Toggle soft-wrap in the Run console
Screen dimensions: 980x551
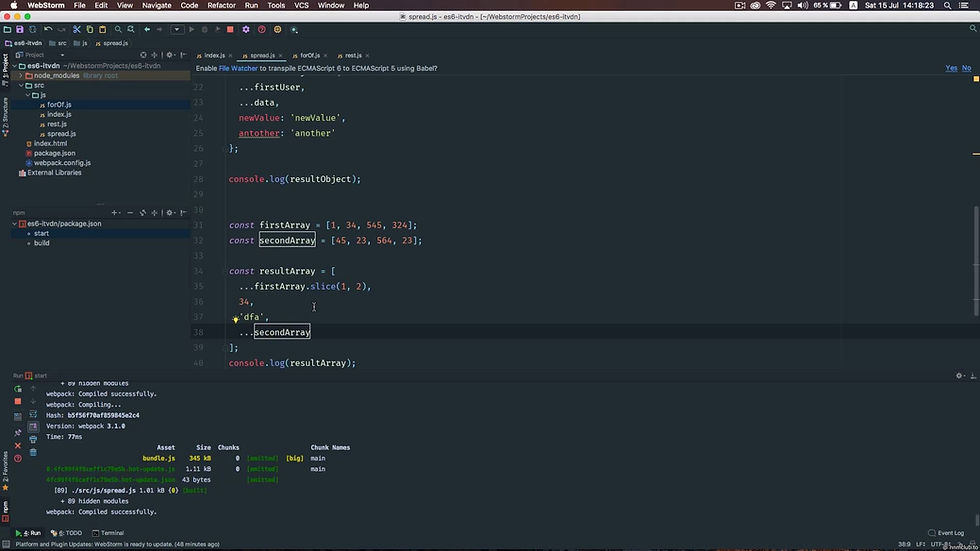pyautogui.click(x=33, y=414)
